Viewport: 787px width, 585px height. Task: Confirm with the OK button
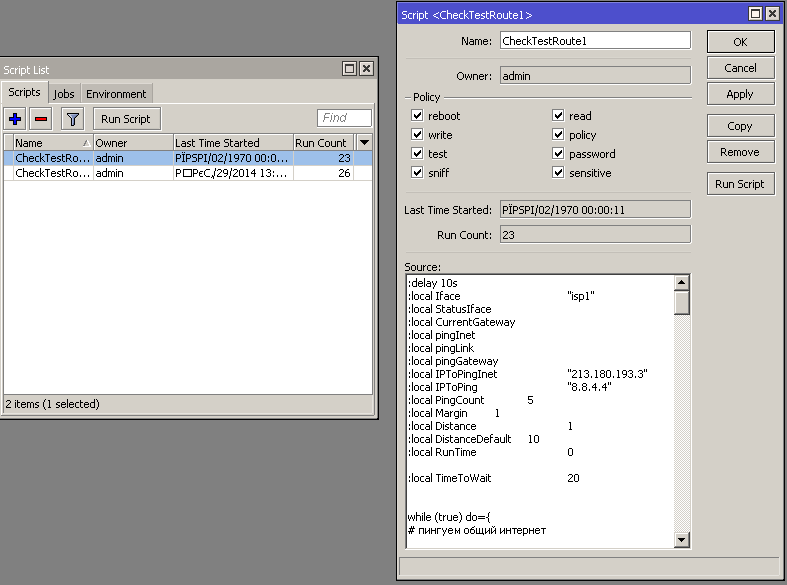pyautogui.click(x=740, y=42)
